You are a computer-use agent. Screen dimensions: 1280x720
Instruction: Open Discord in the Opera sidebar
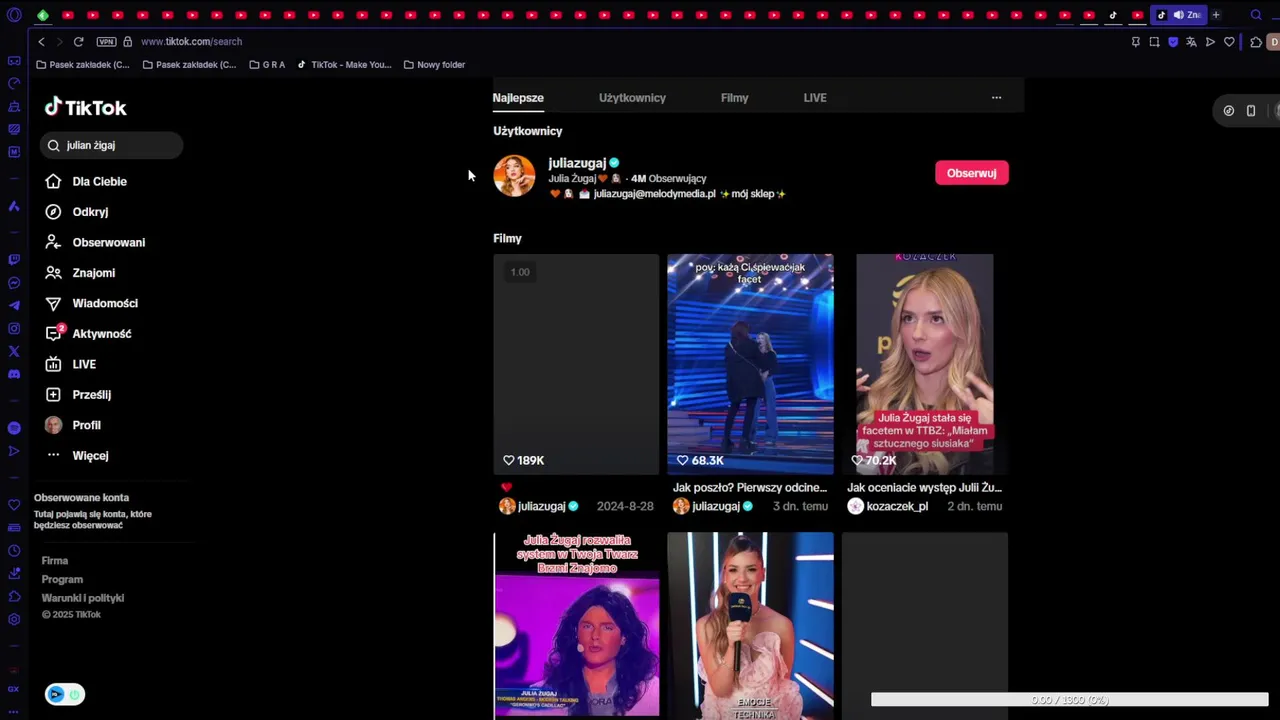(x=14, y=374)
